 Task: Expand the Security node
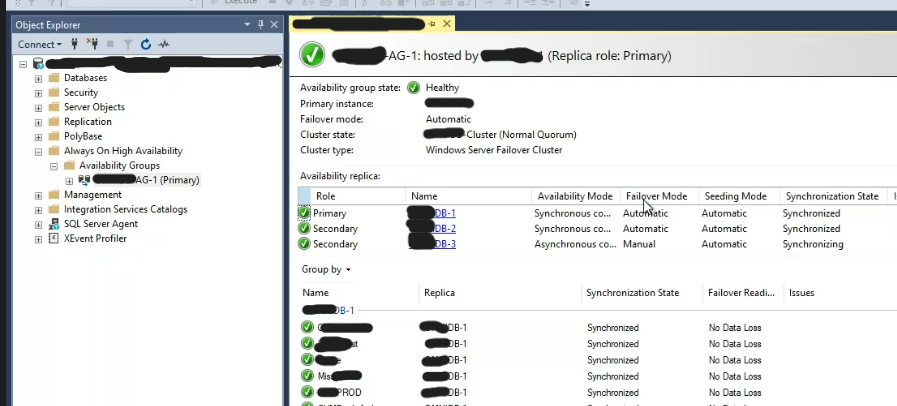(38, 93)
